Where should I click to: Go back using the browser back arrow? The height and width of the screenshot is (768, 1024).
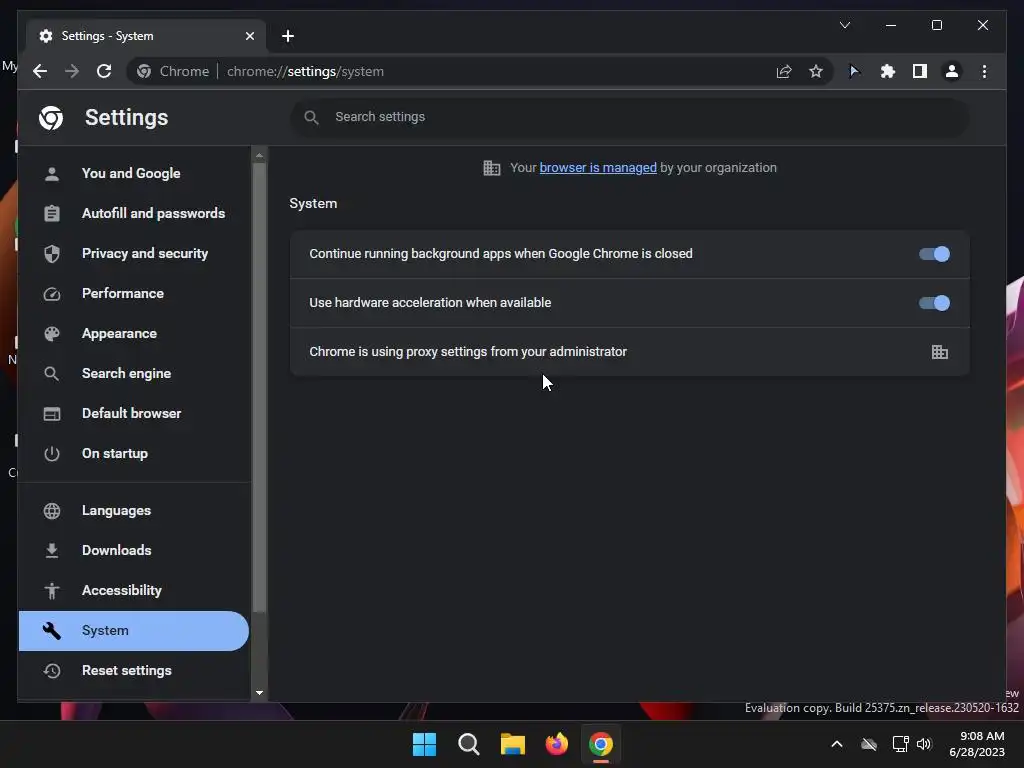click(40, 71)
